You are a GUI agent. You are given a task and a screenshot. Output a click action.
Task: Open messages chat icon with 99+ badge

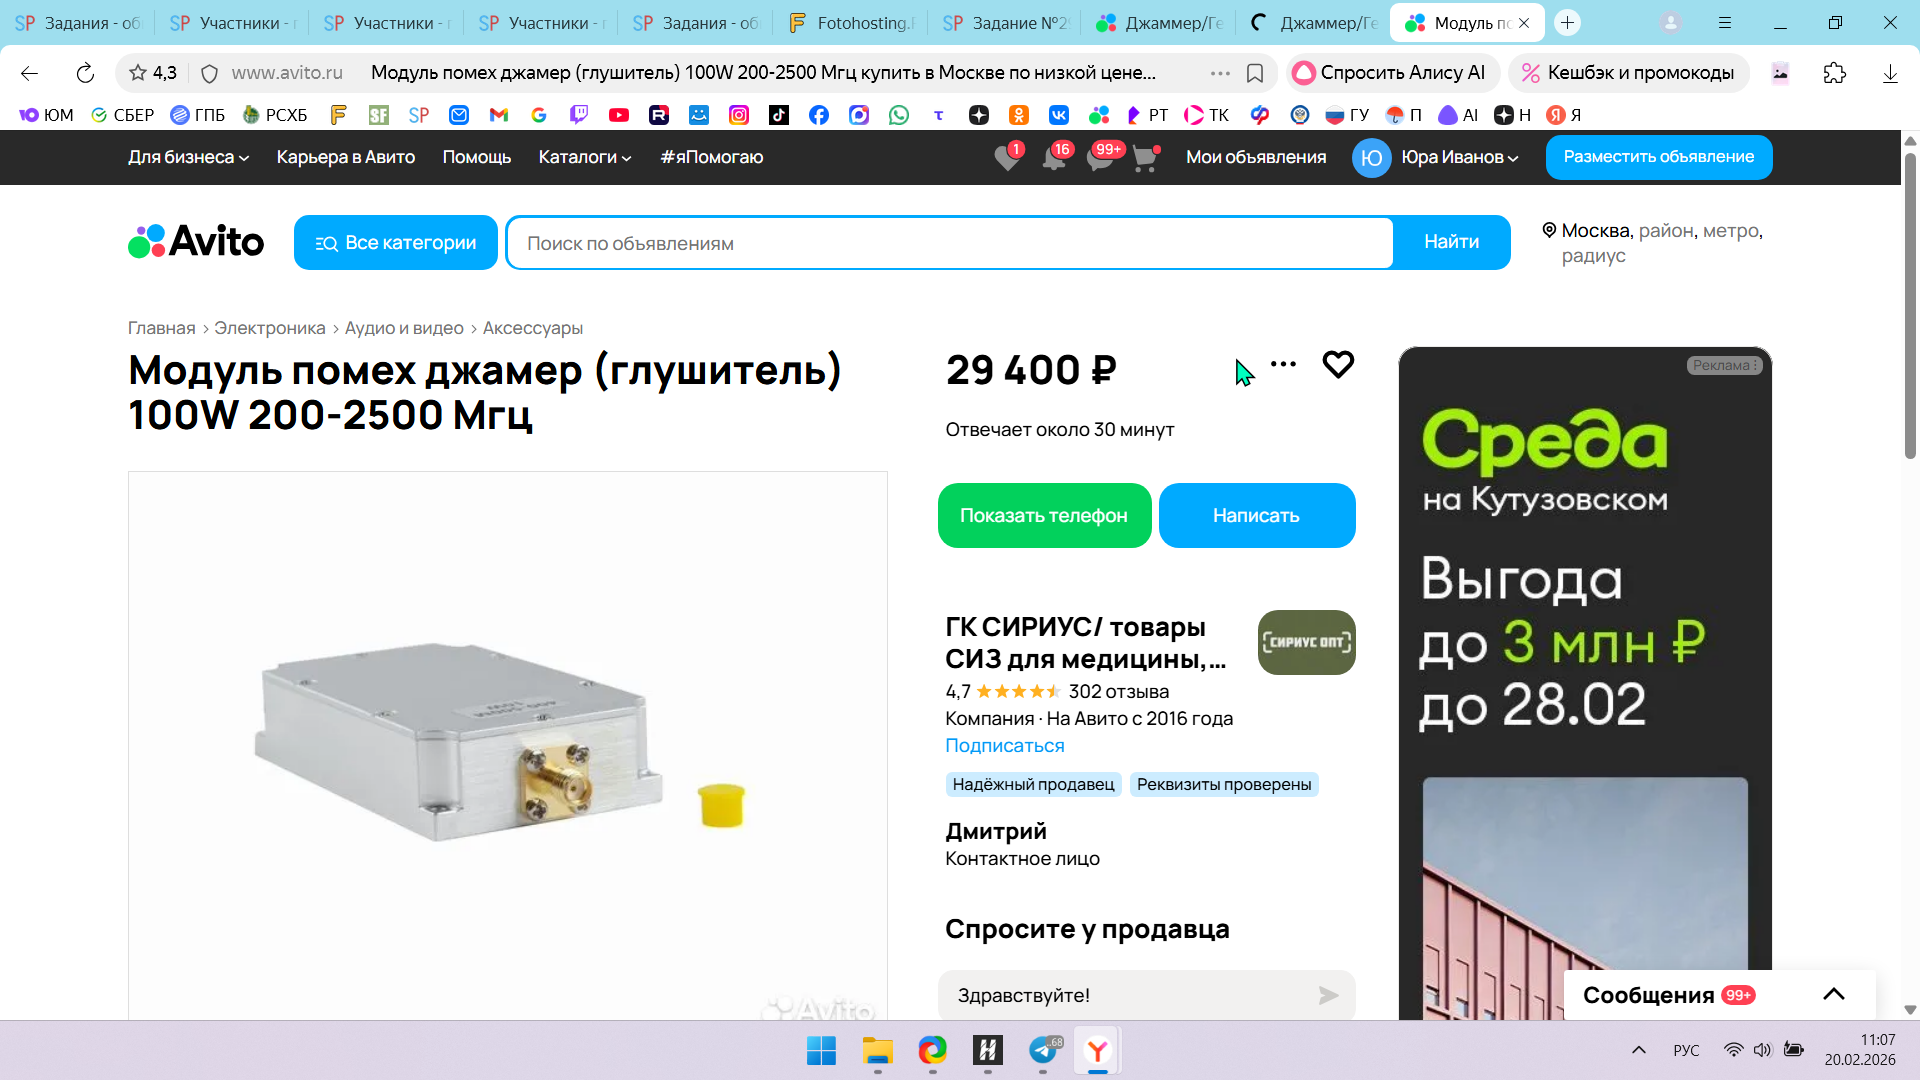pyautogui.click(x=1100, y=158)
